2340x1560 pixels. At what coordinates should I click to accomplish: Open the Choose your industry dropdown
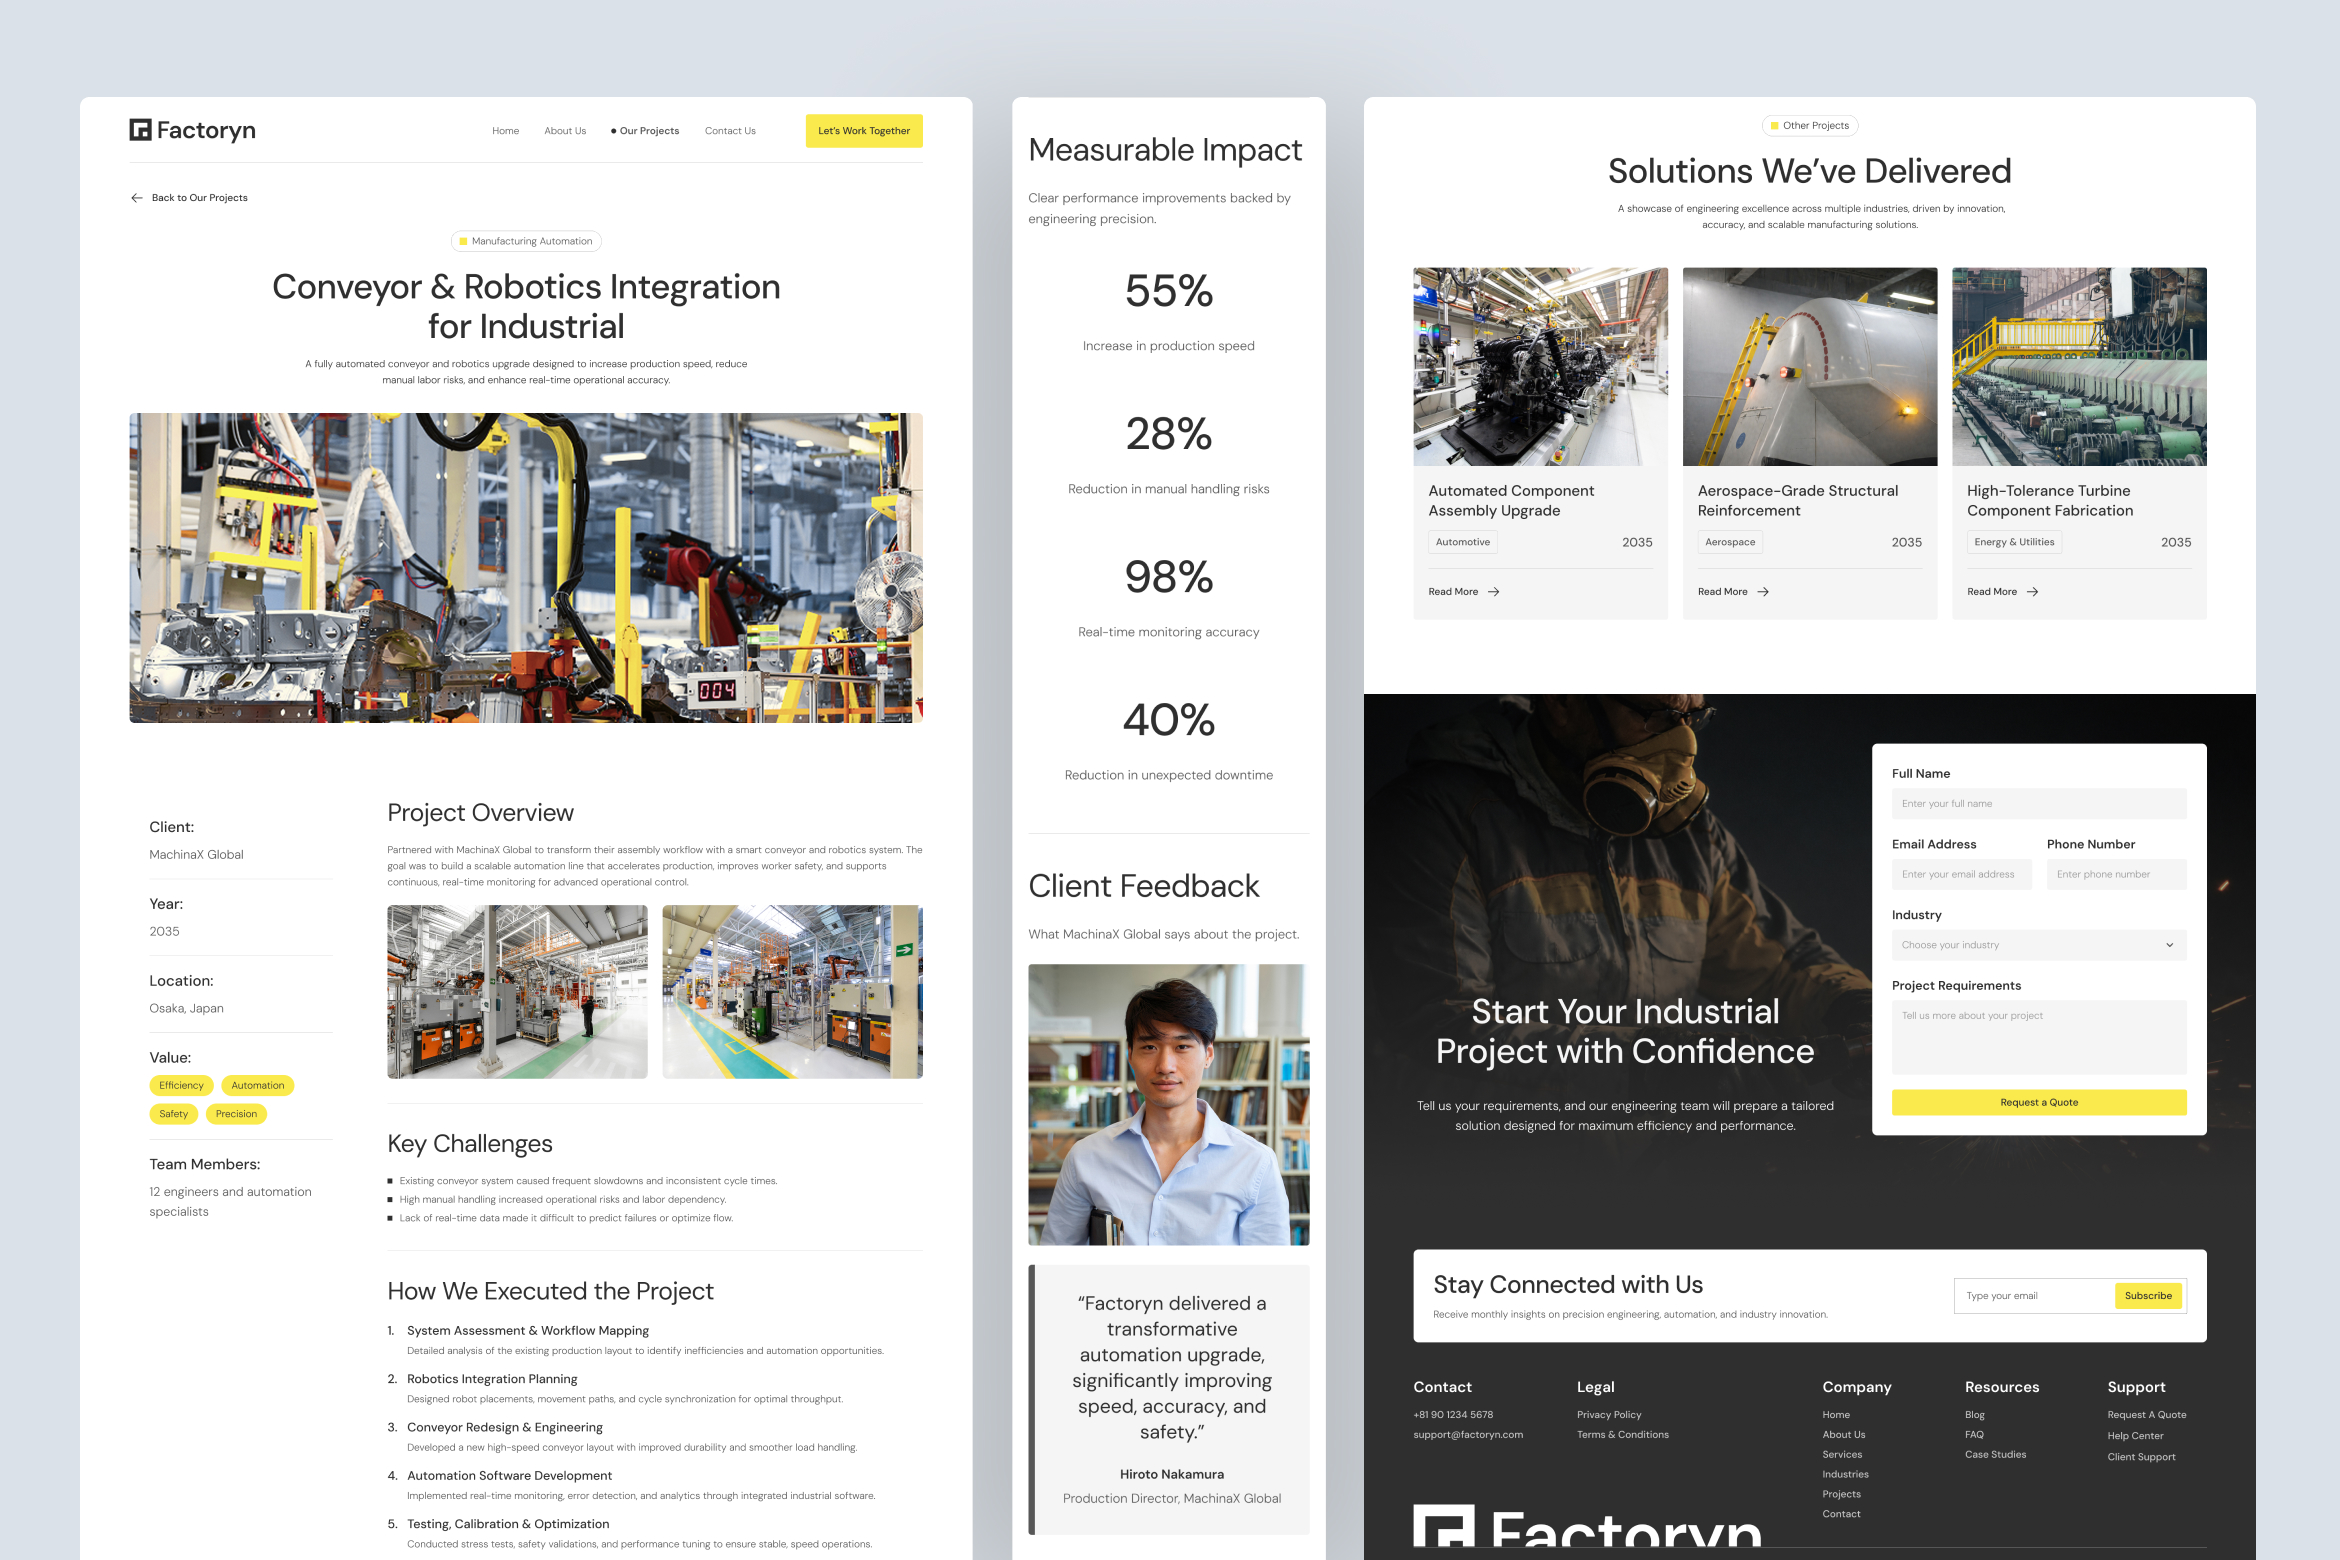point(2038,945)
